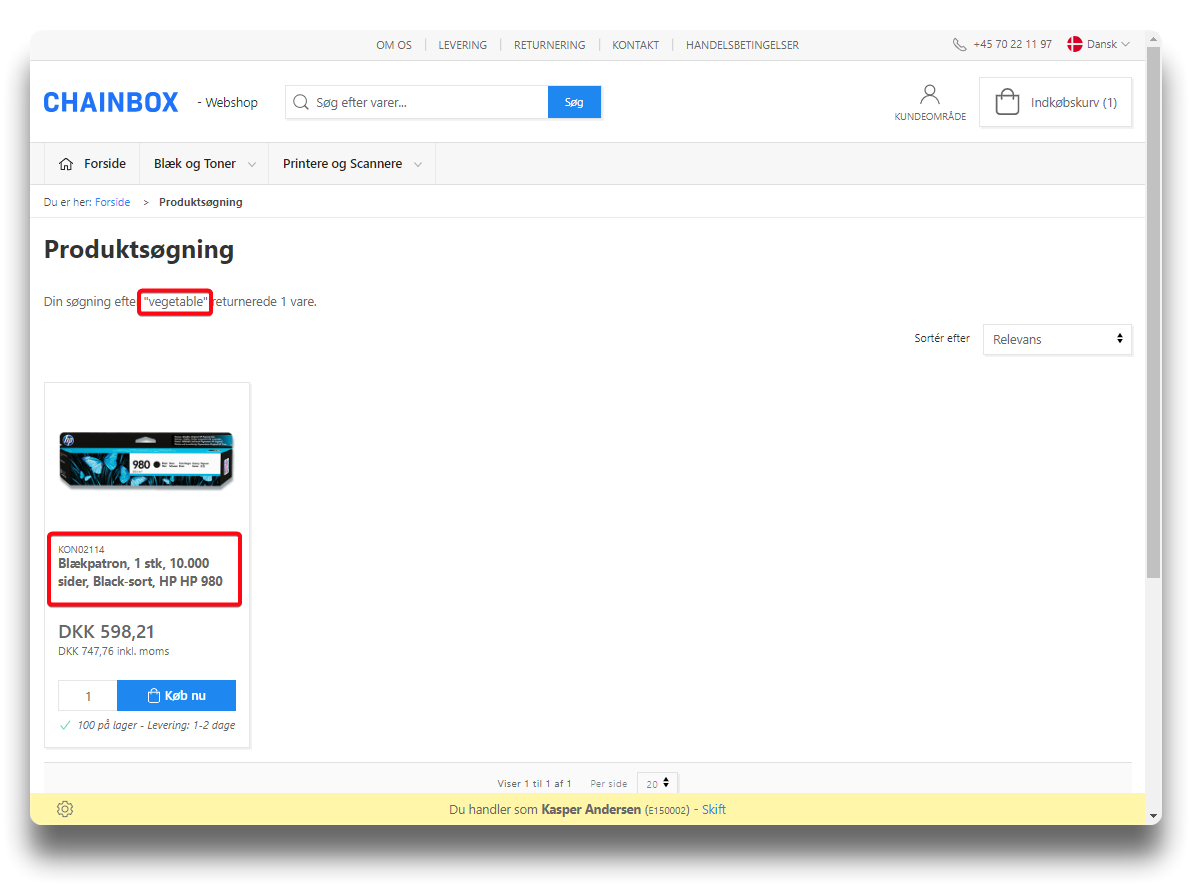Go to the RETURNERING page
This screenshot has height=887, width=1192.
pyautogui.click(x=549, y=45)
